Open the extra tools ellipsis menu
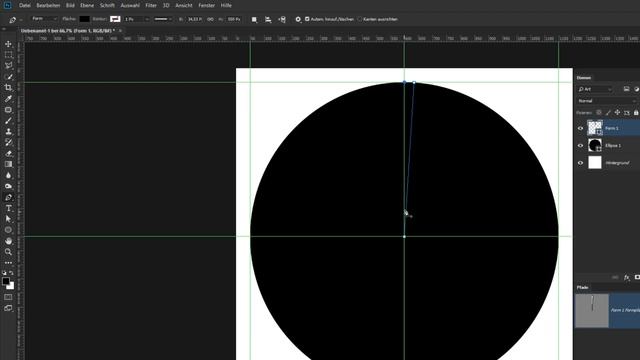Screen dimensions: 640x360 click(x=8, y=263)
